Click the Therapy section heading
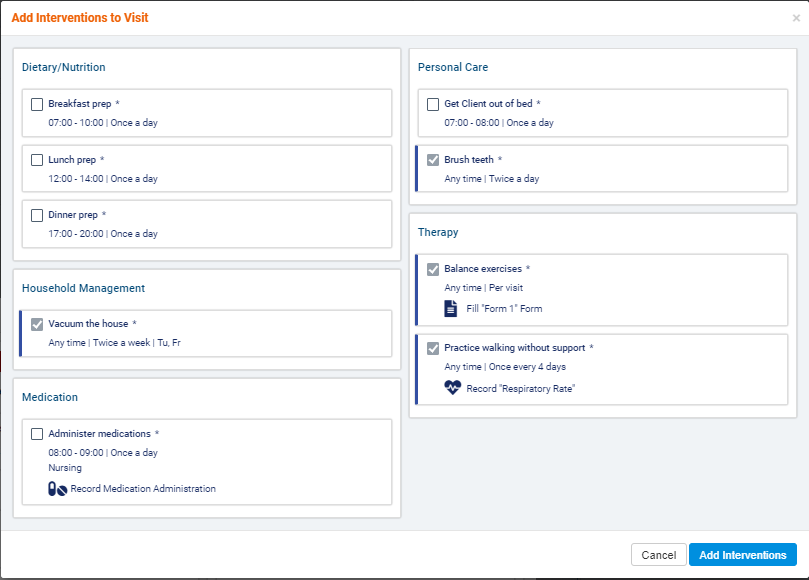 (x=438, y=233)
